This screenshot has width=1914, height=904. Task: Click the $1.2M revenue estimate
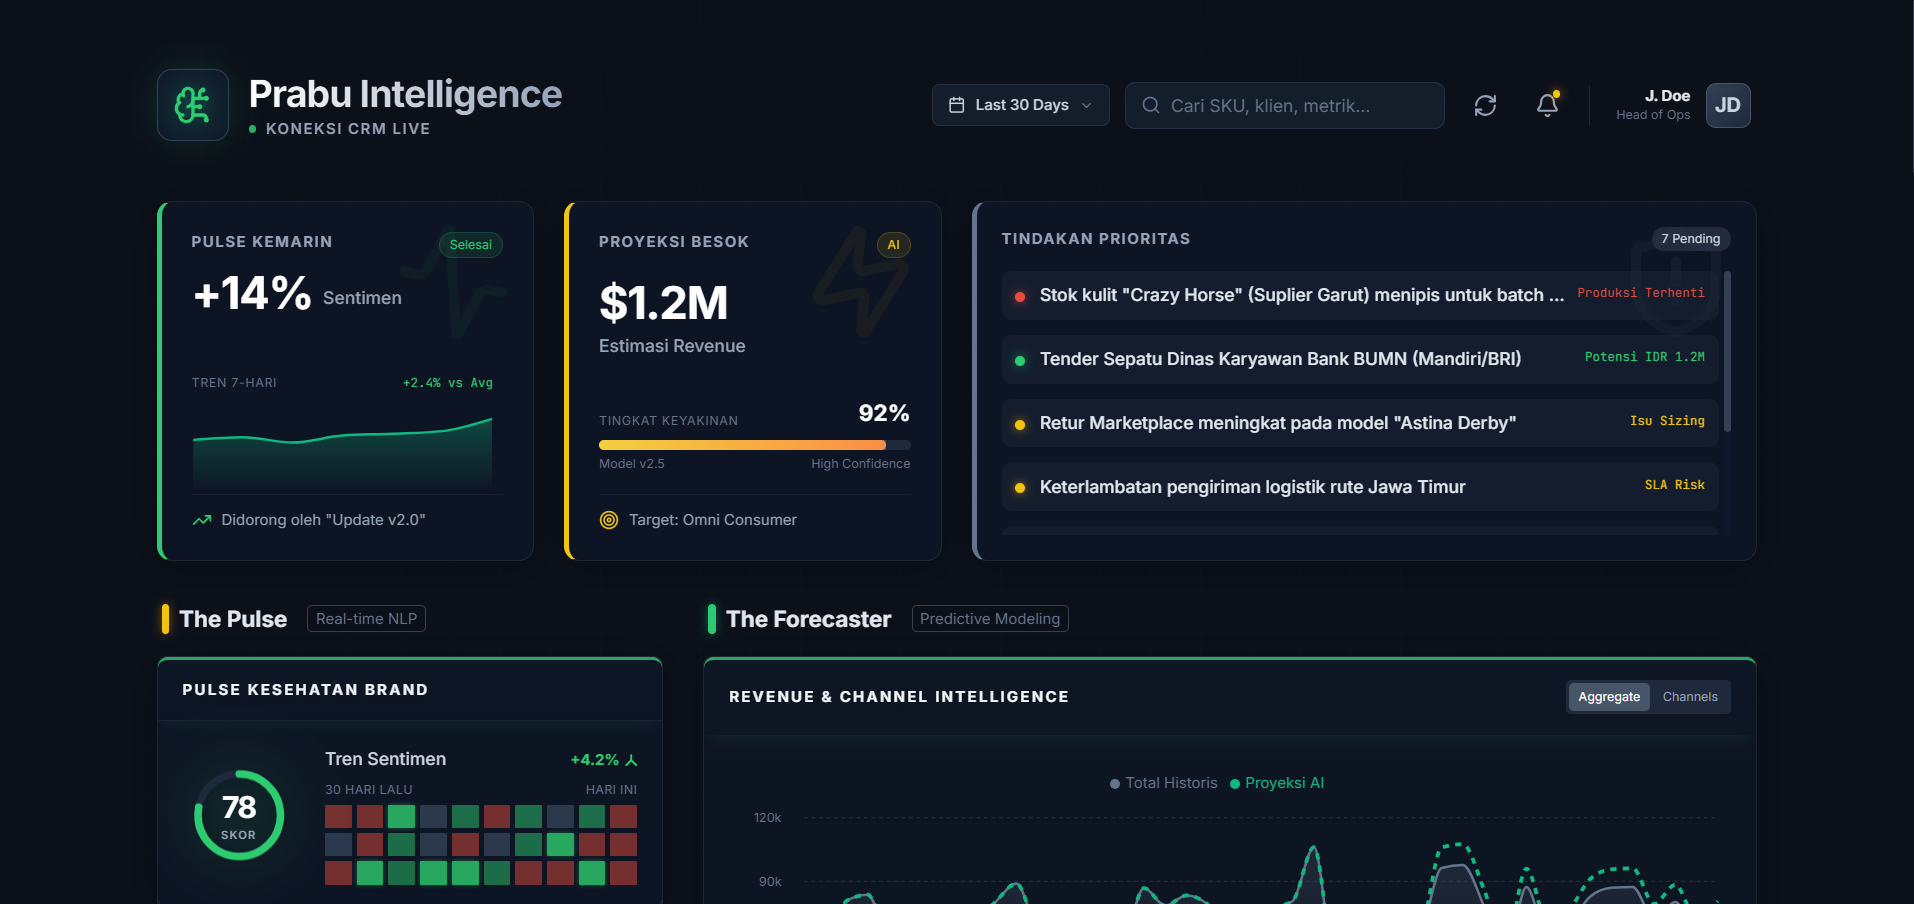point(664,303)
